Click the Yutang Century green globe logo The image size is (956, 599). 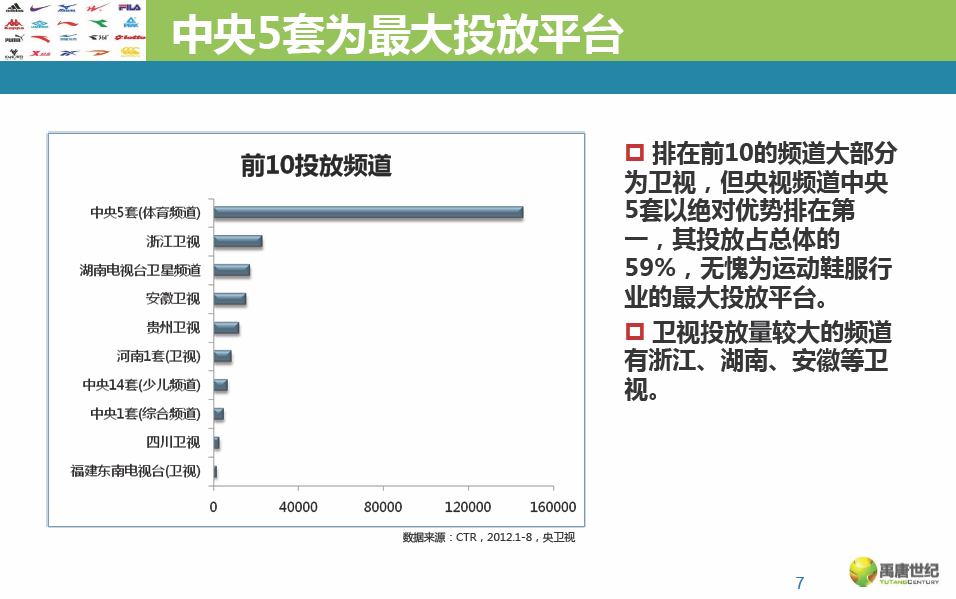click(x=862, y=571)
